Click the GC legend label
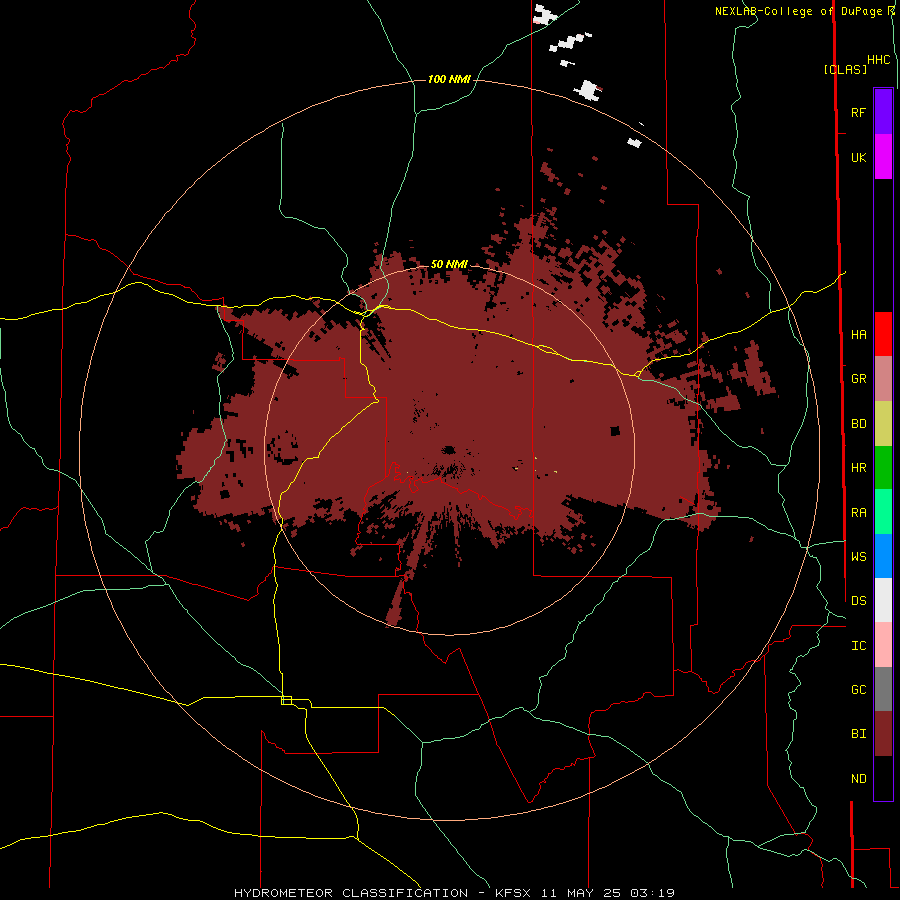This screenshot has height=900, width=900. pos(859,689)
